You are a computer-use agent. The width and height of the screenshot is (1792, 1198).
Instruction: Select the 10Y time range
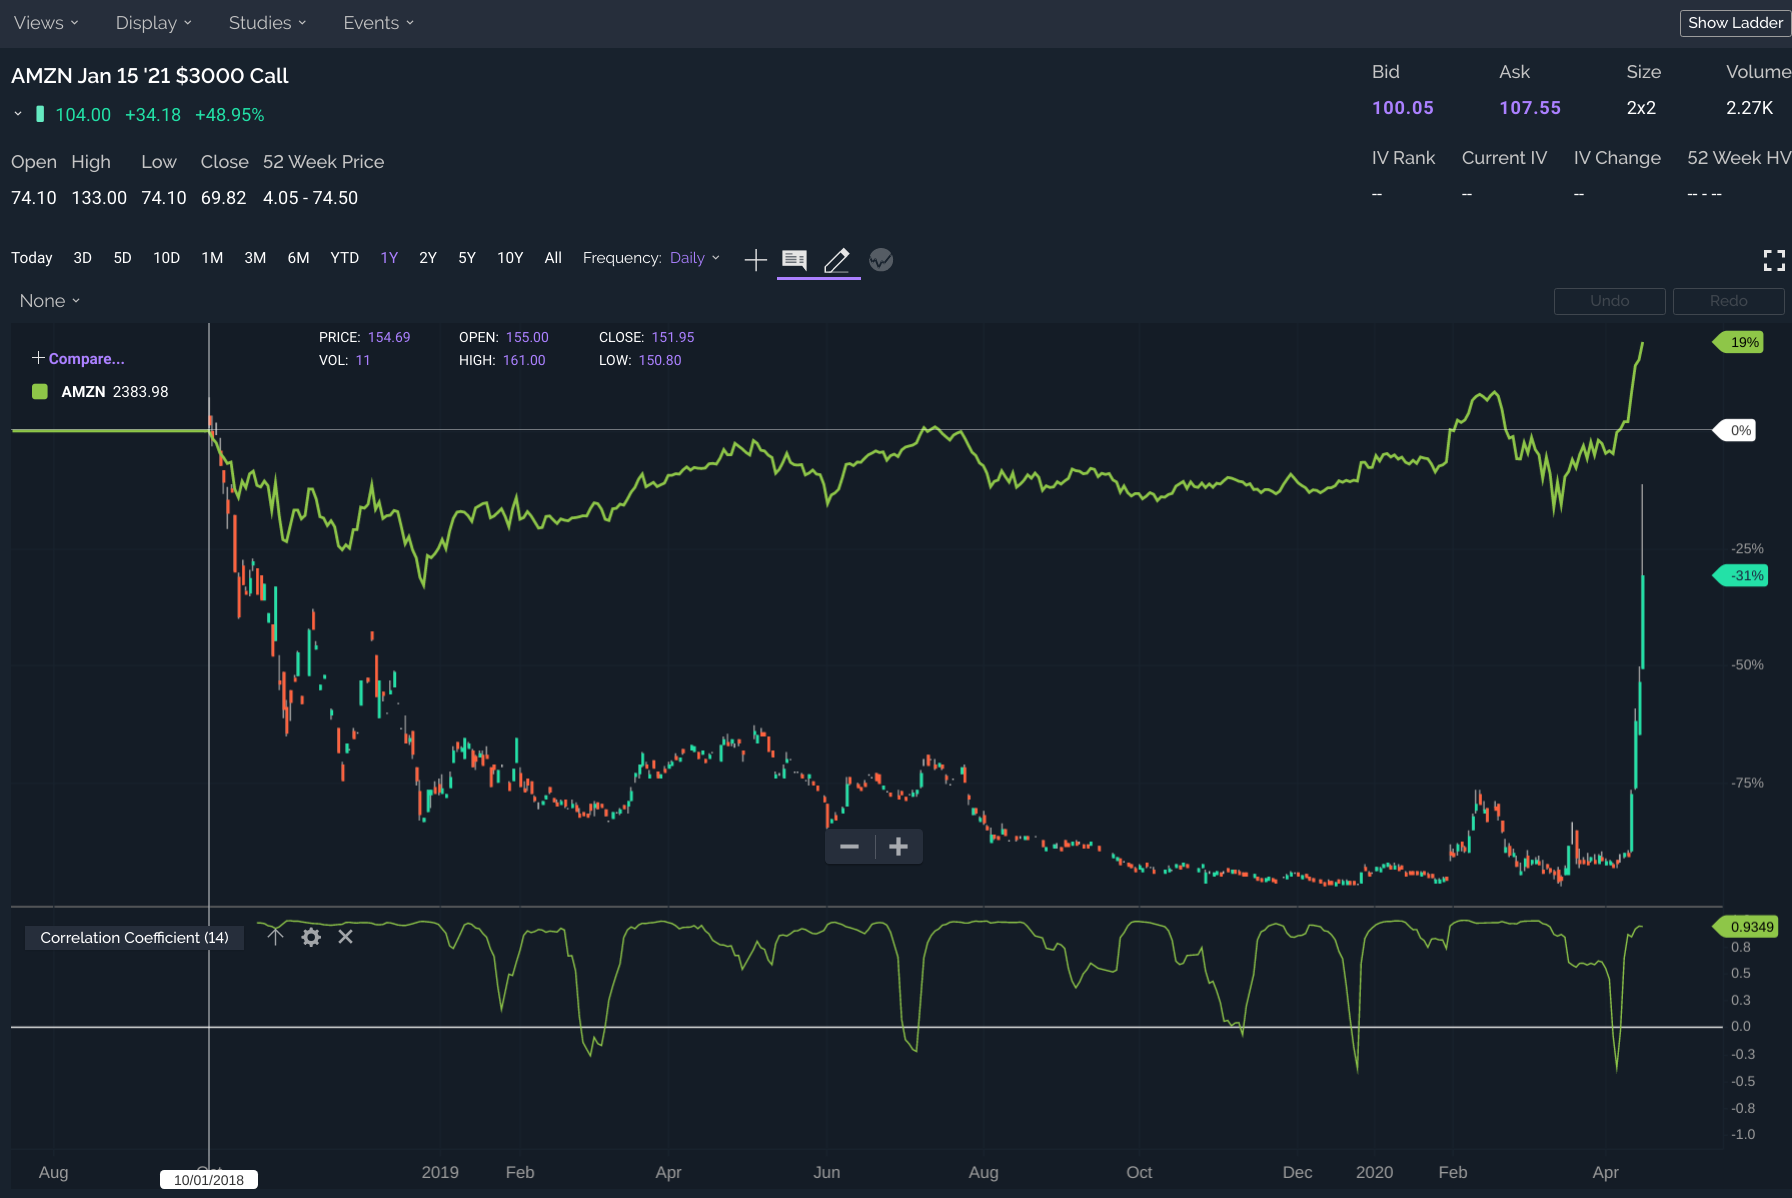point(510,258)
